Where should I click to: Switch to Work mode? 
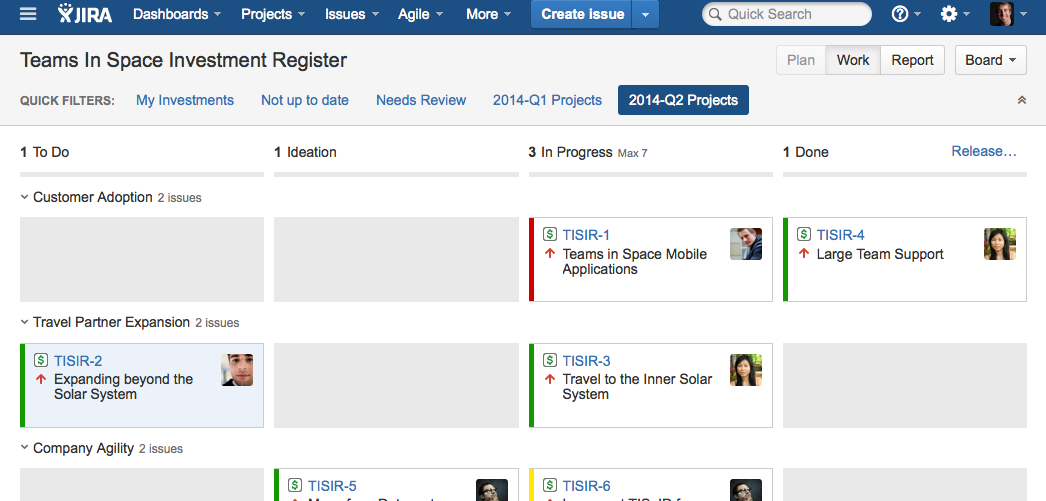coord(853,60)
